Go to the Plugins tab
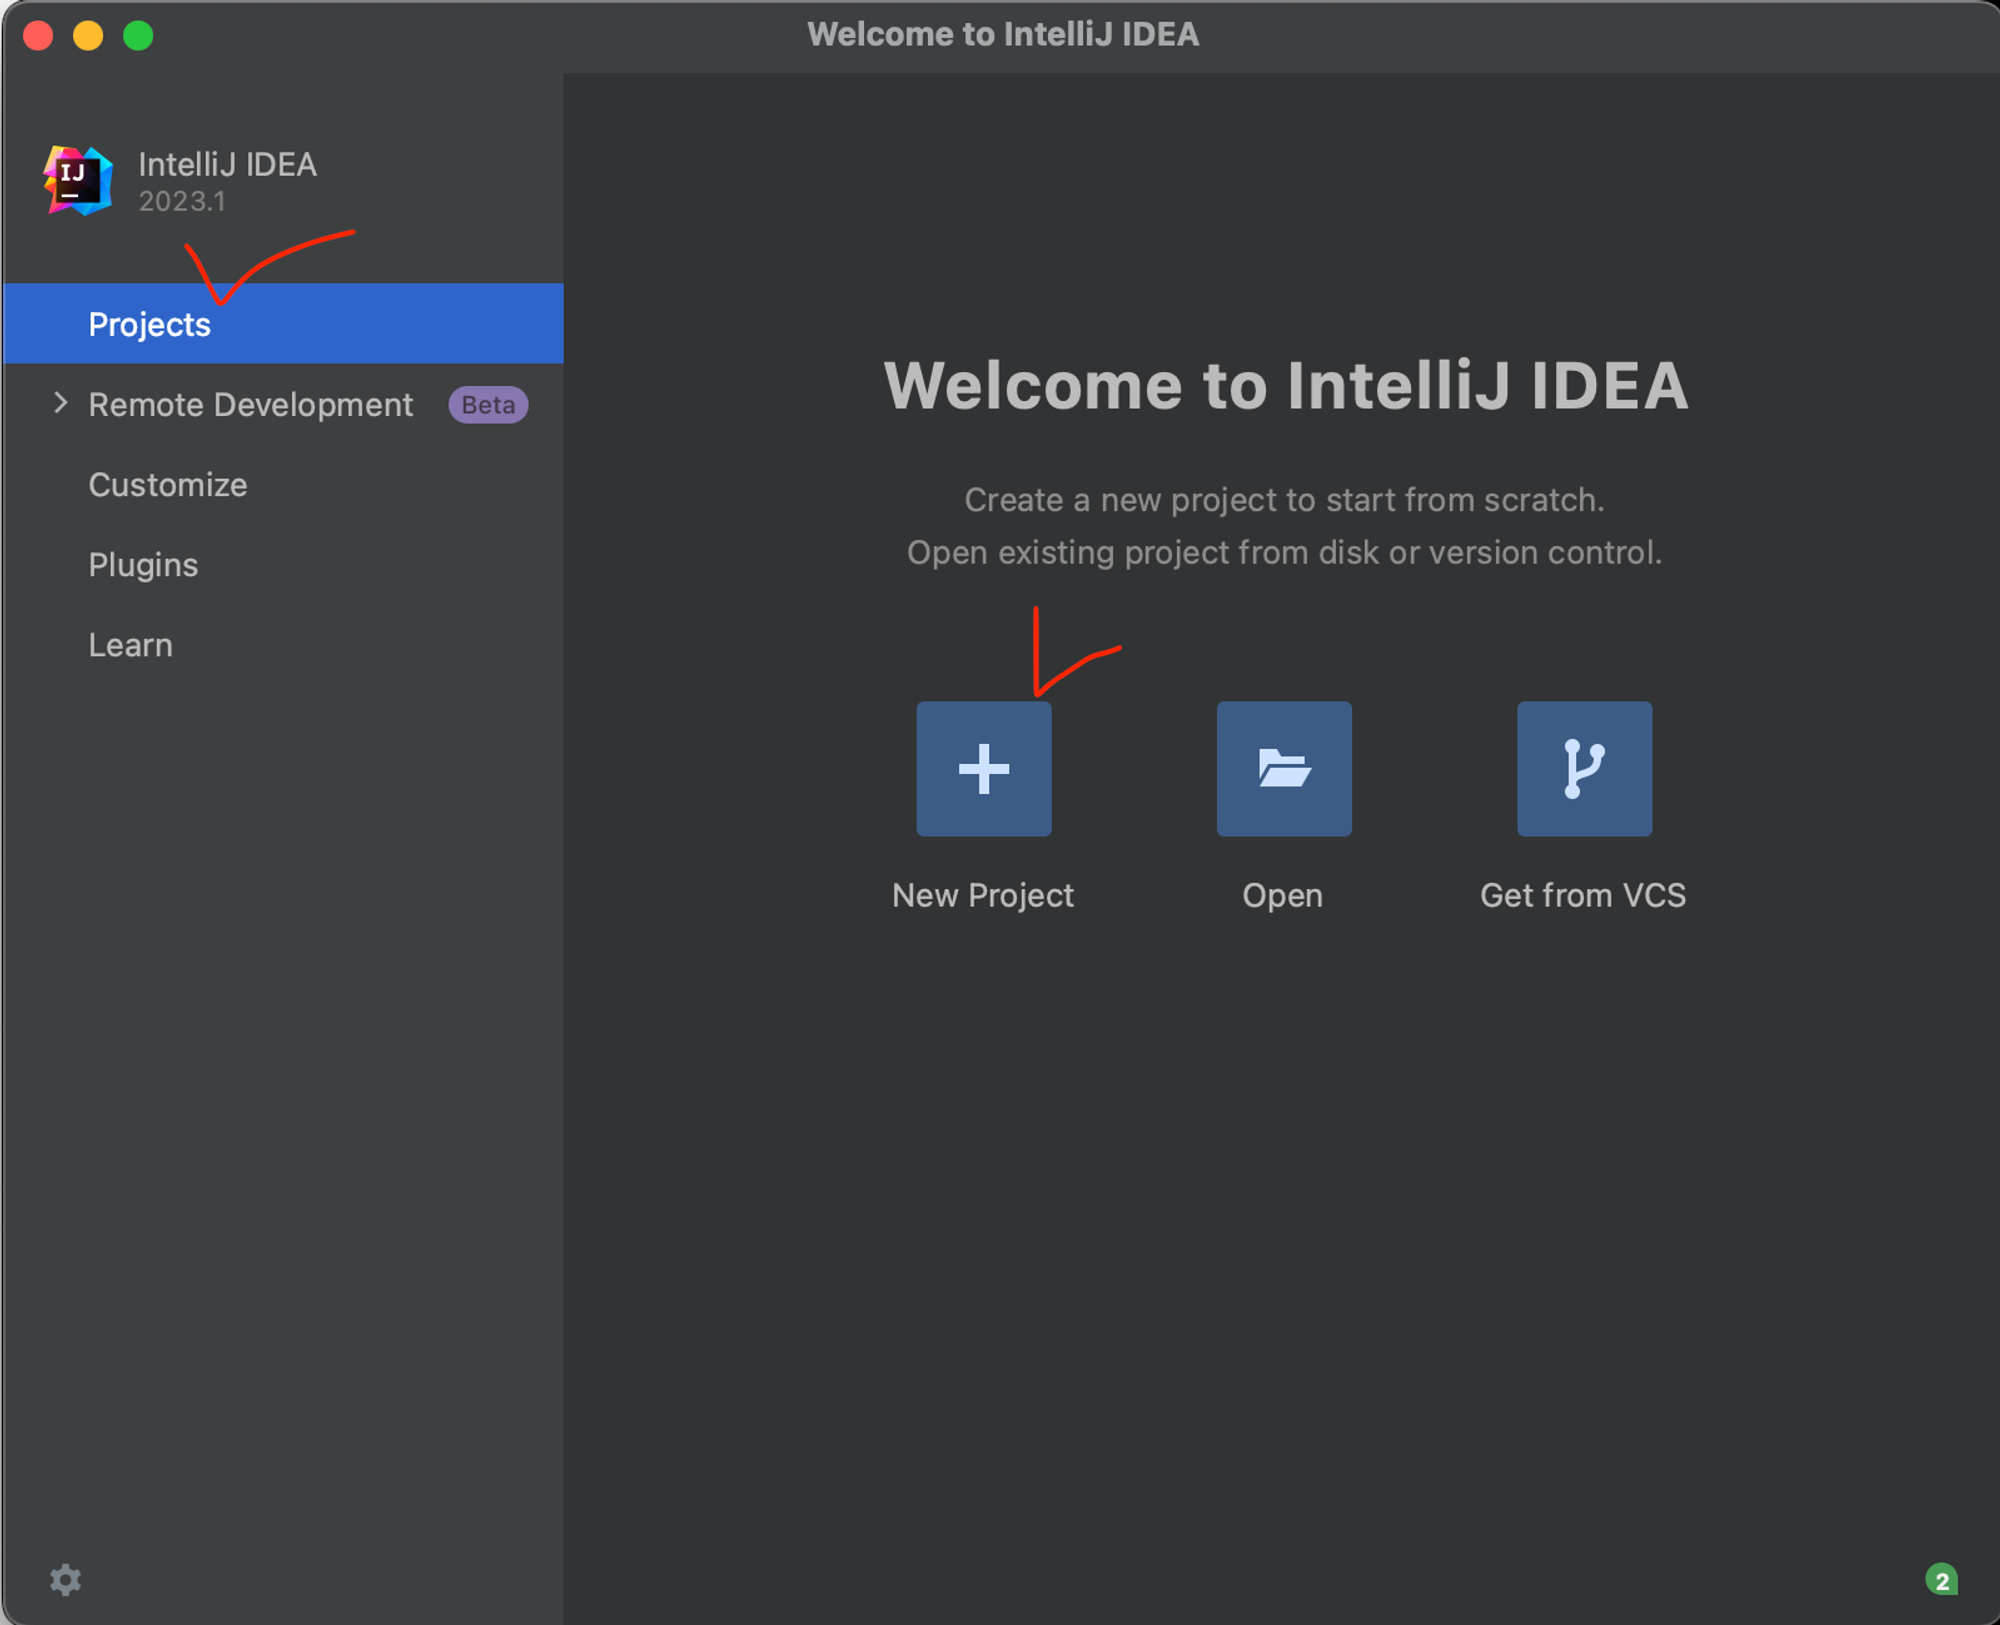Viewport: 2000px width, 1625px height. click(x=143, y=565)
